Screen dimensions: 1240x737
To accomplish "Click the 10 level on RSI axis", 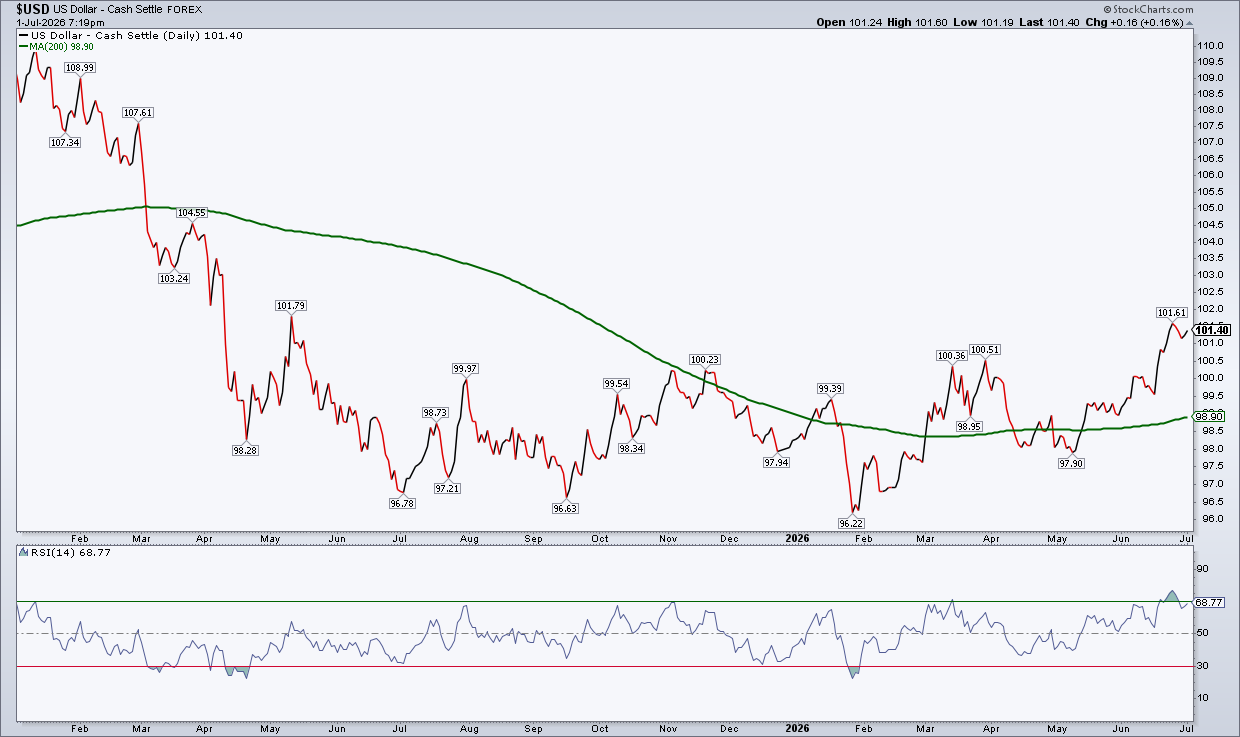I will click(x=1203, y=698).
